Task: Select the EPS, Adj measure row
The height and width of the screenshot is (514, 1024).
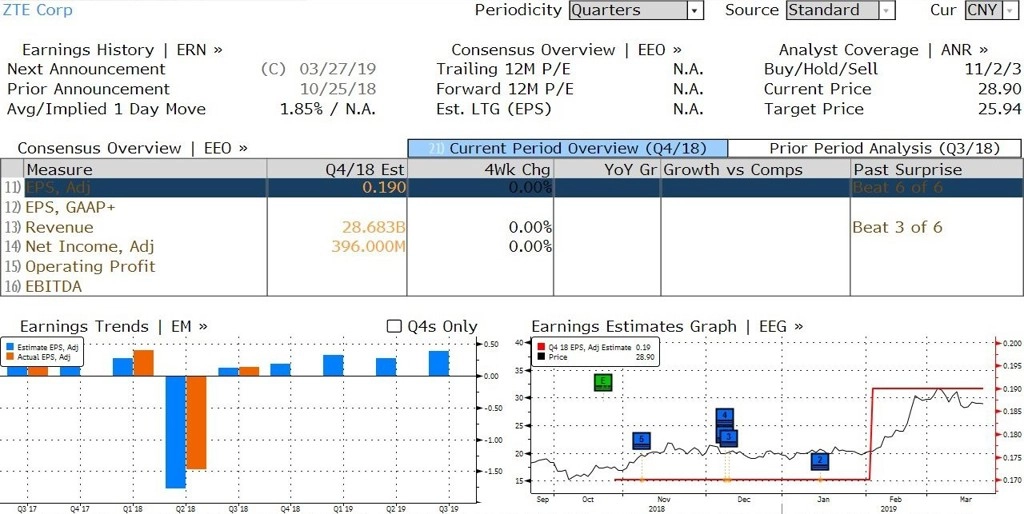Action: pyautogui.click(x=511, y=188)
